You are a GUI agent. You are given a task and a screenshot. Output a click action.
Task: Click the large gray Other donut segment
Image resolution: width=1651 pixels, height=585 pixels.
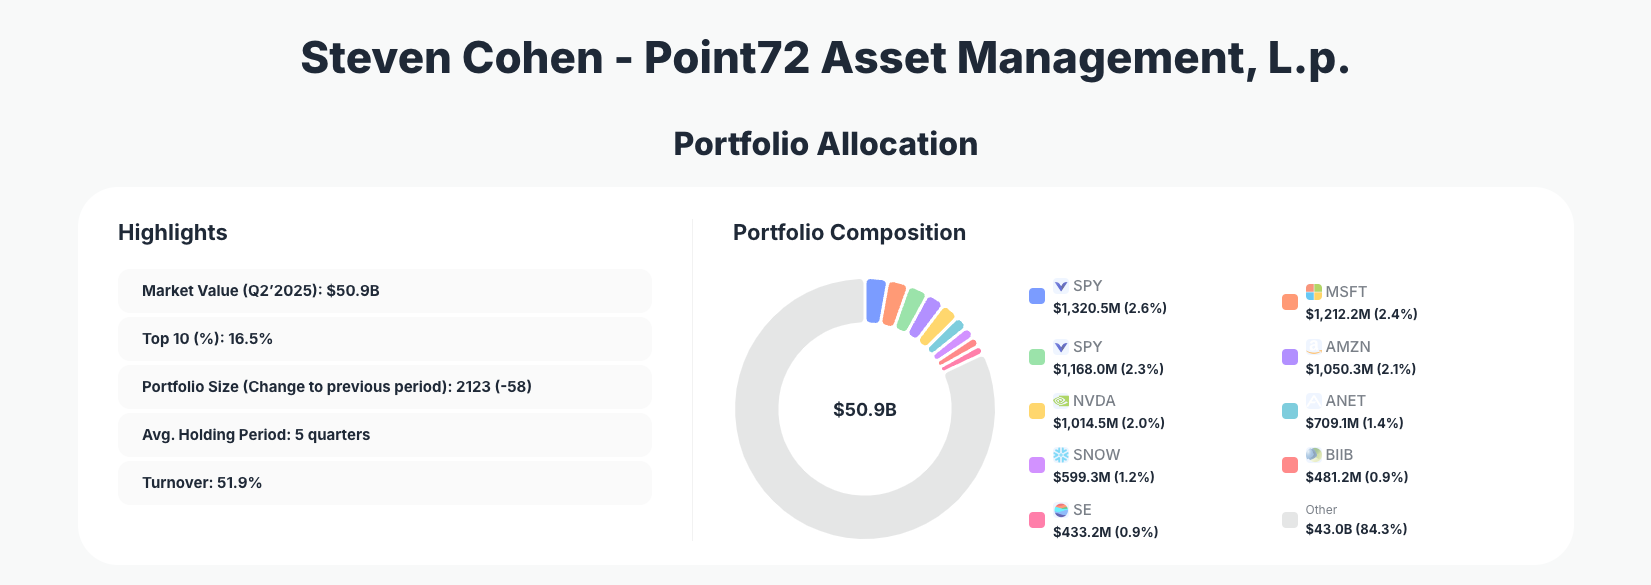point(790,480)
